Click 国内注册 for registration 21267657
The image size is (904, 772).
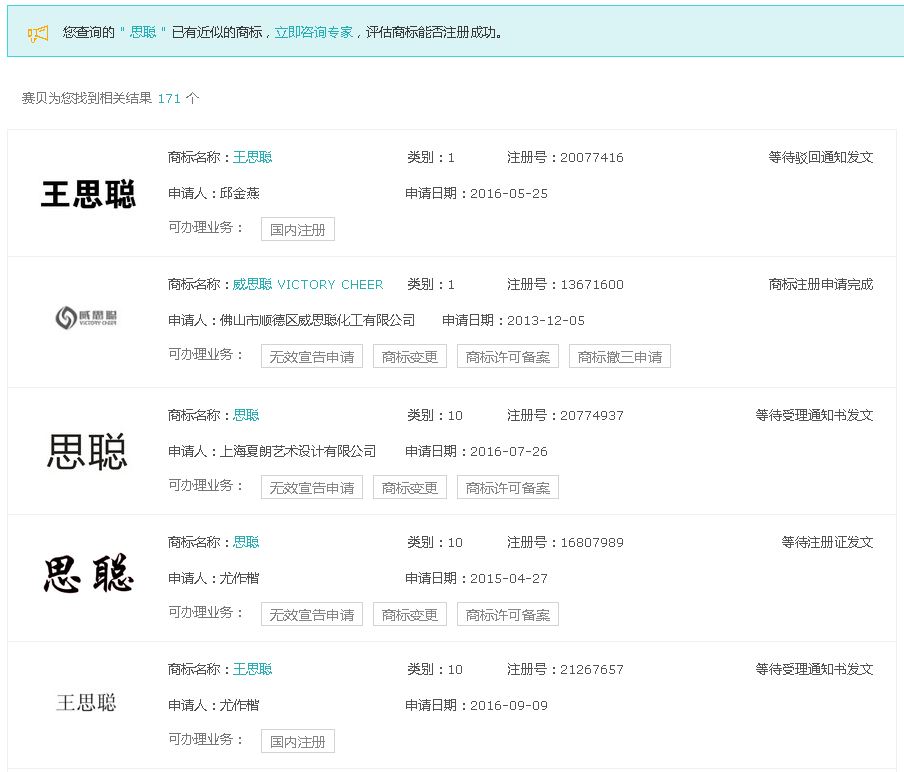[x=298, y=741]
